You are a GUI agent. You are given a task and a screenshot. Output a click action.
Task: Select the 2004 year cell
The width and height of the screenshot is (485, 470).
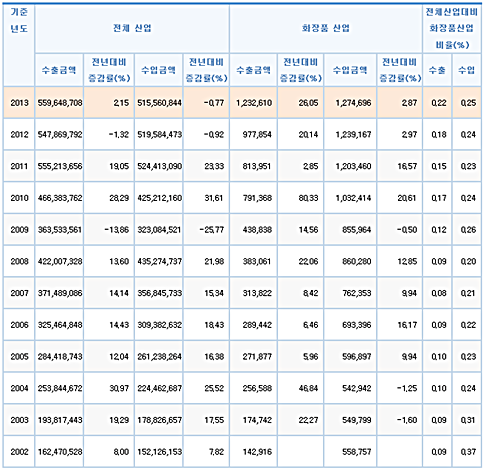click(x=19, y=388)
